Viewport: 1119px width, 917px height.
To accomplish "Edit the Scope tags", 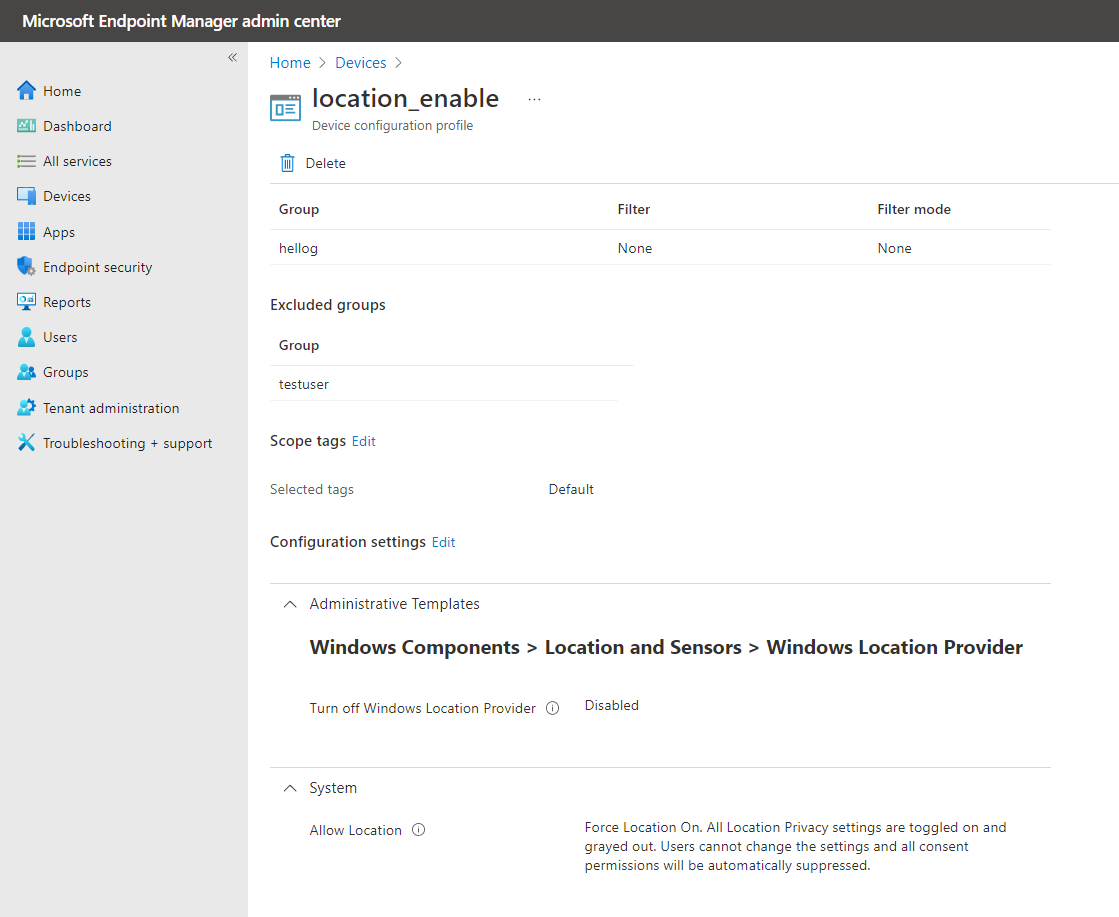I will (x=363, y=441).
